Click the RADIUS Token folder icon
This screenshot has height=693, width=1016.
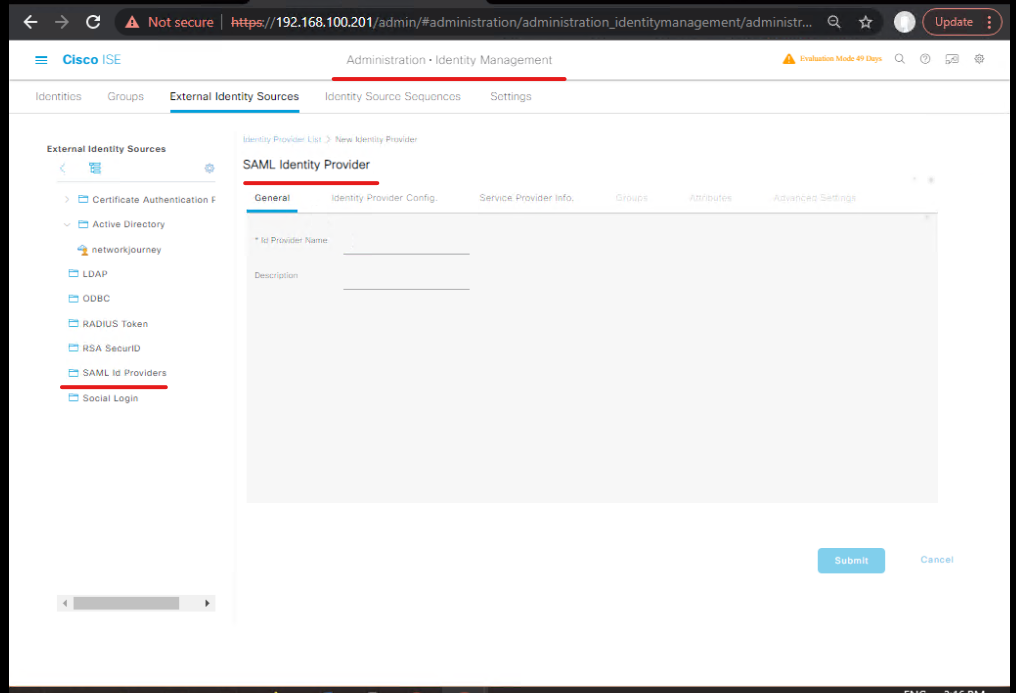[73, 323]
